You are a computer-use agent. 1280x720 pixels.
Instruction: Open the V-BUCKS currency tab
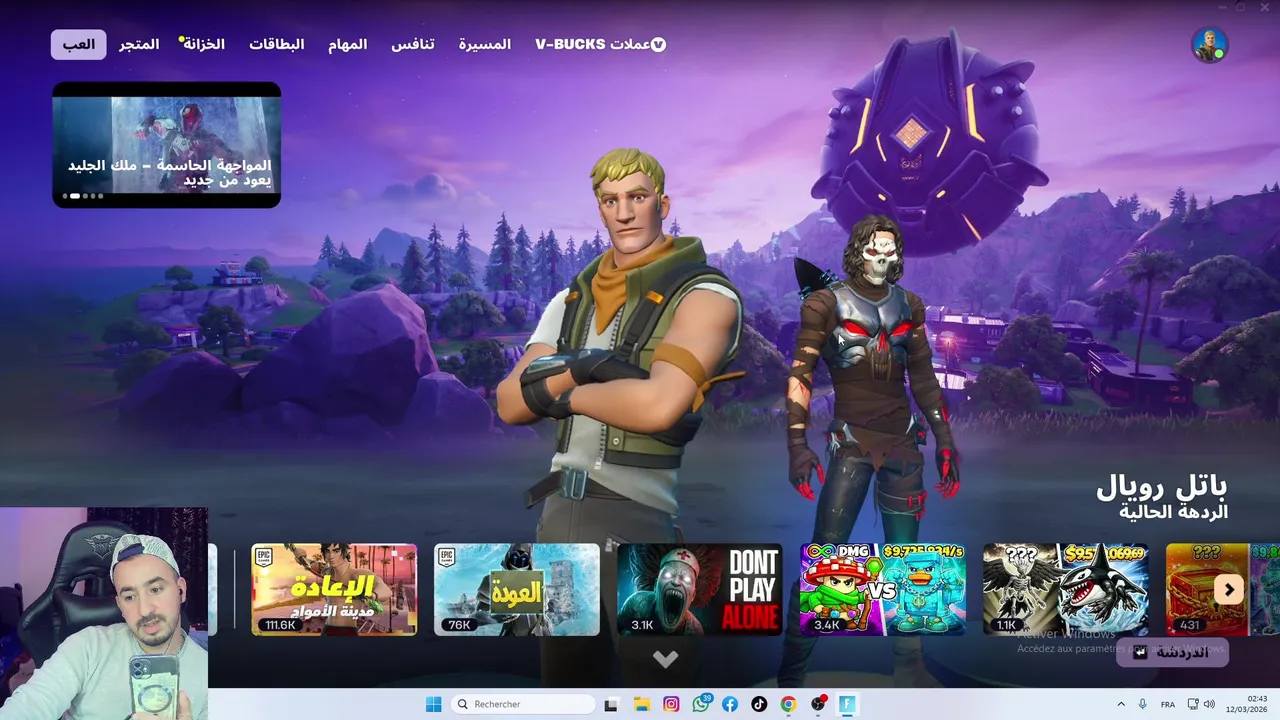(x=600, y=44)
